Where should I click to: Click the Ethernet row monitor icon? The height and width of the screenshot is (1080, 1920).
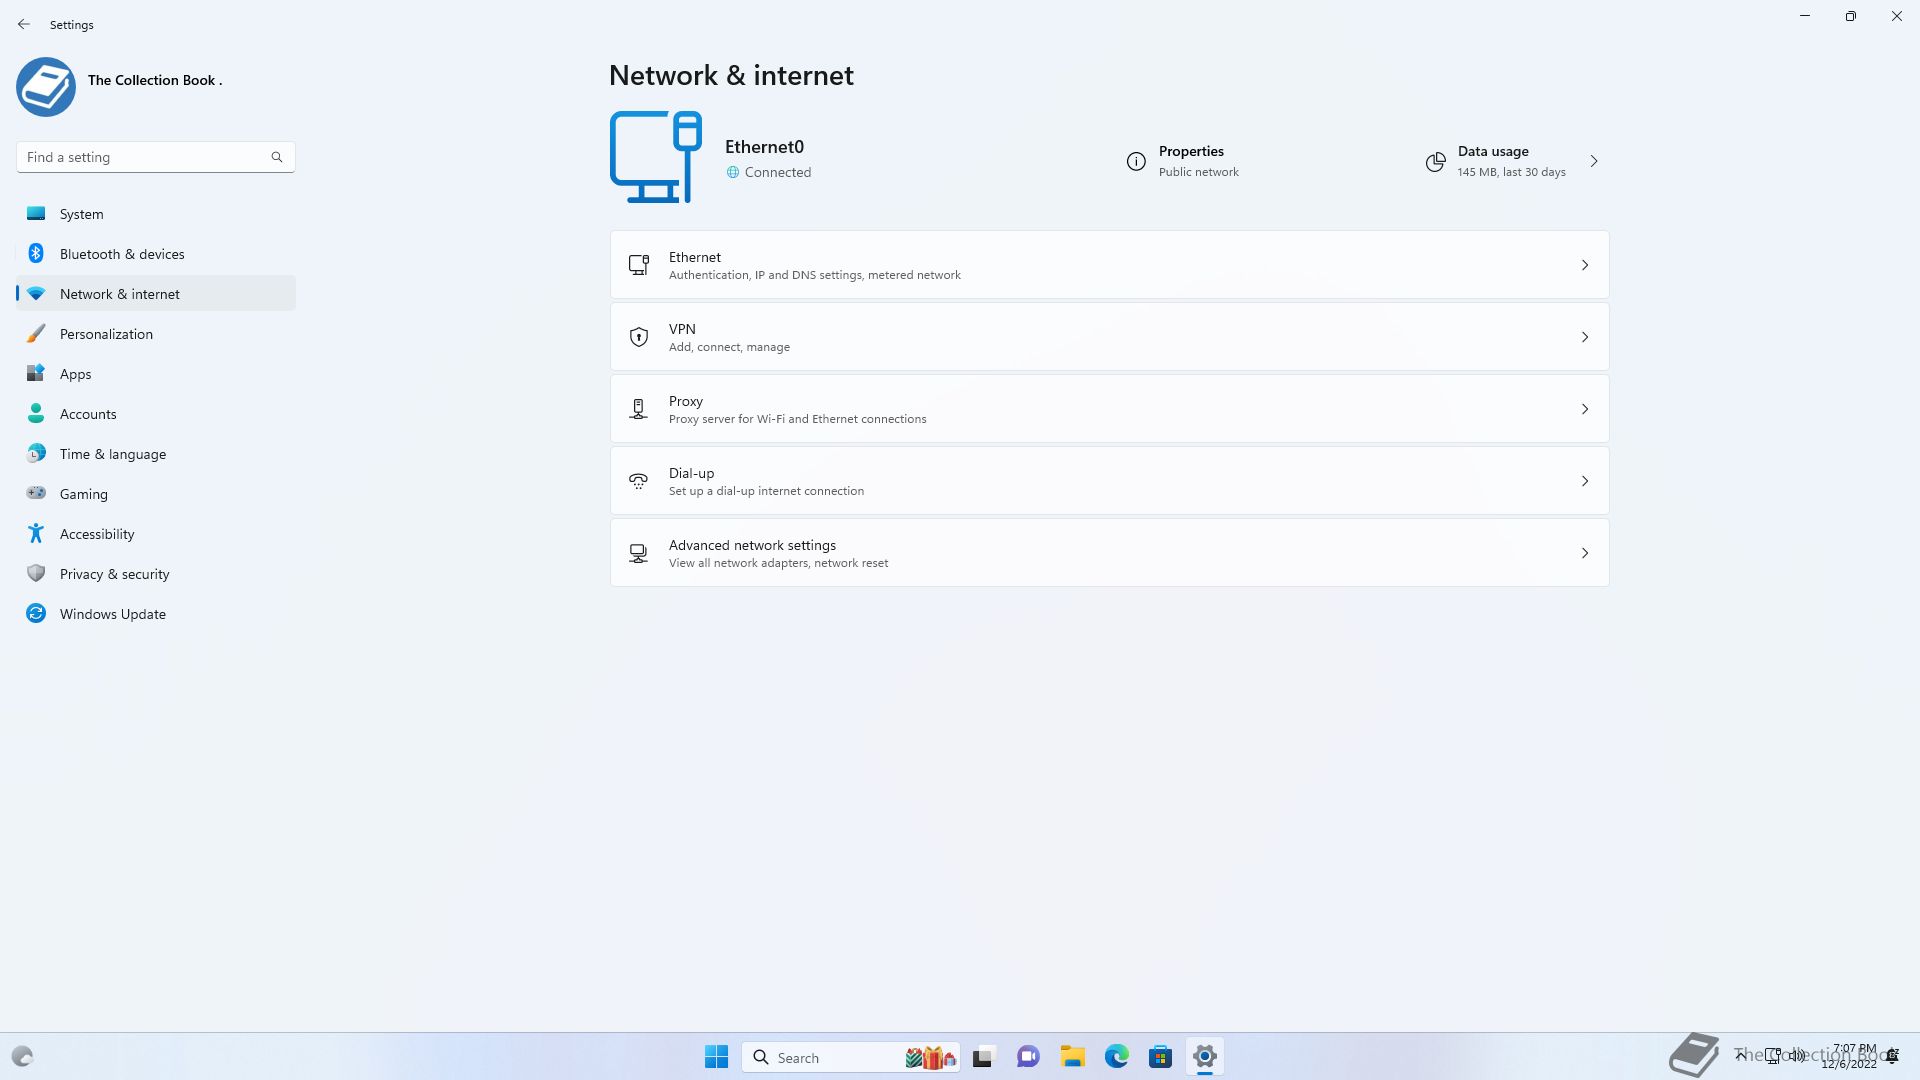(x=639, y=265)
